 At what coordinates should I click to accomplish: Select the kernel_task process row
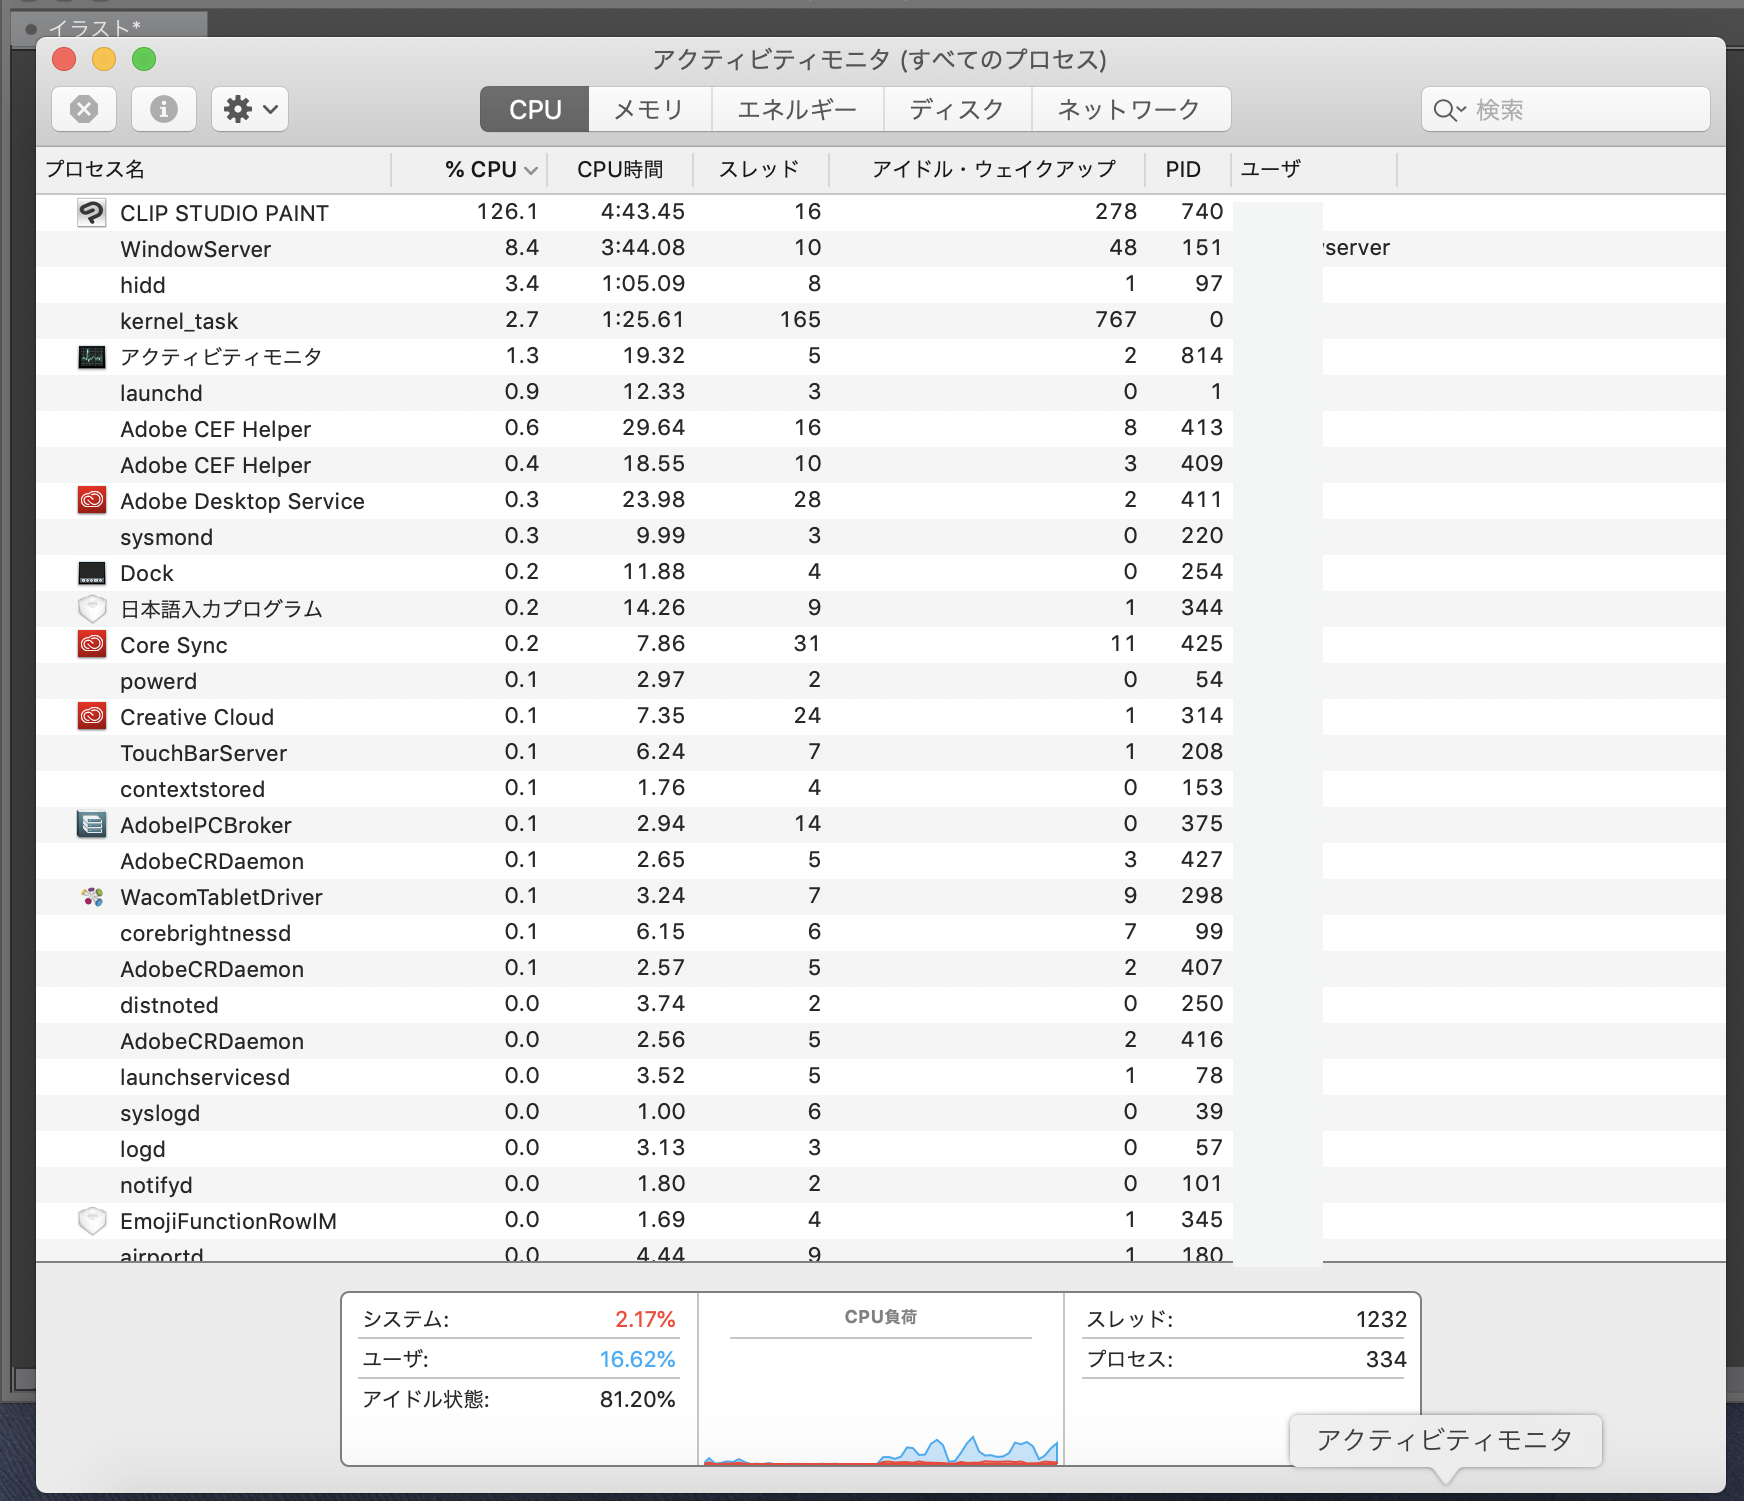pyautogui.click(x=880, y=321)
